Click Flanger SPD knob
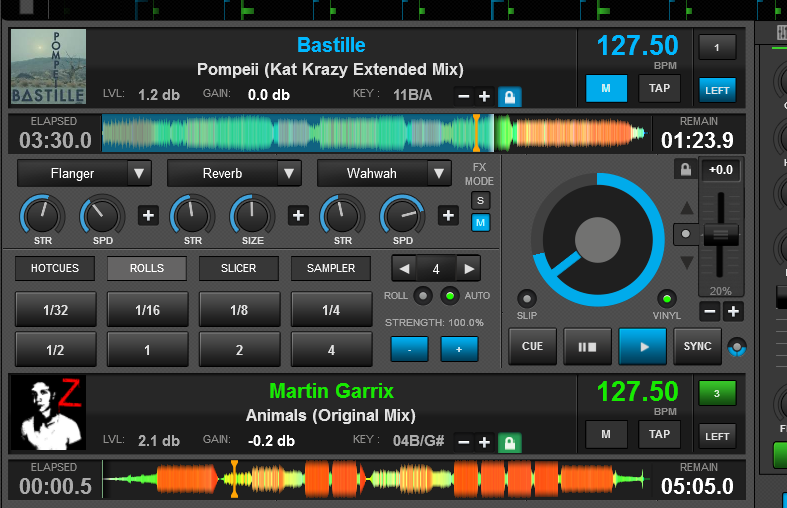The image size is (787, 508). point(102,216)
